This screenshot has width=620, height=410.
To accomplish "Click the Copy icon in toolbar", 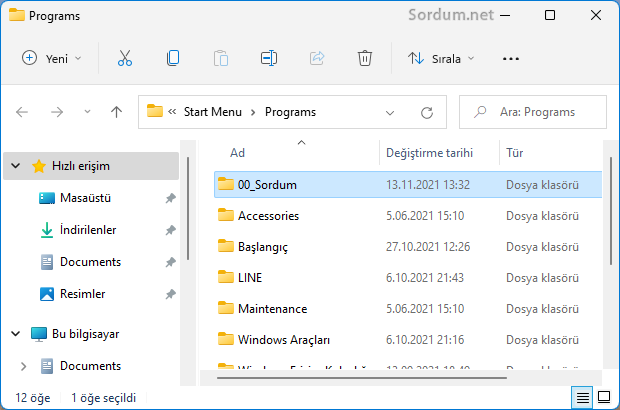I will (173, 59).
